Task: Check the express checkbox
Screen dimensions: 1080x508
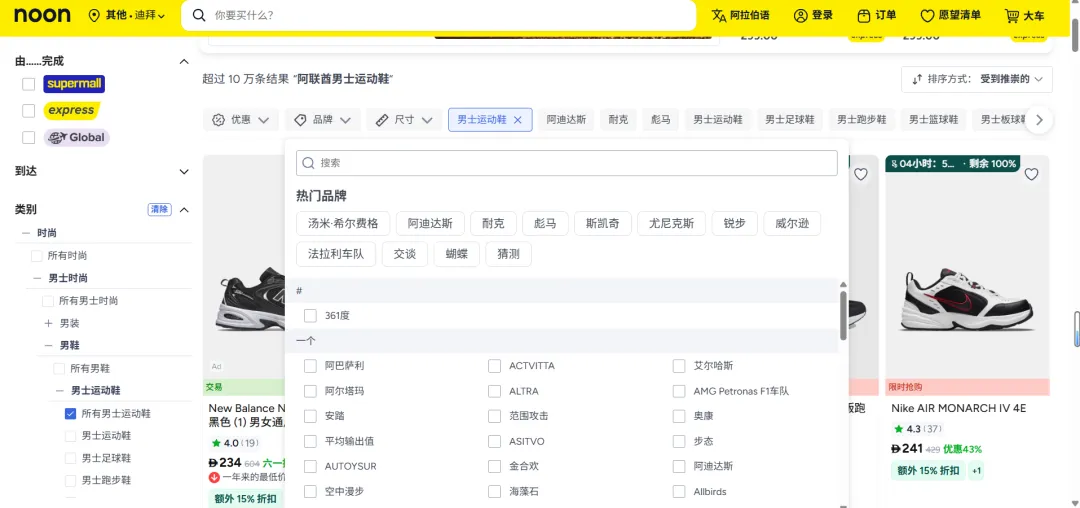Action: pyautogui.click(x=28, y=110)
